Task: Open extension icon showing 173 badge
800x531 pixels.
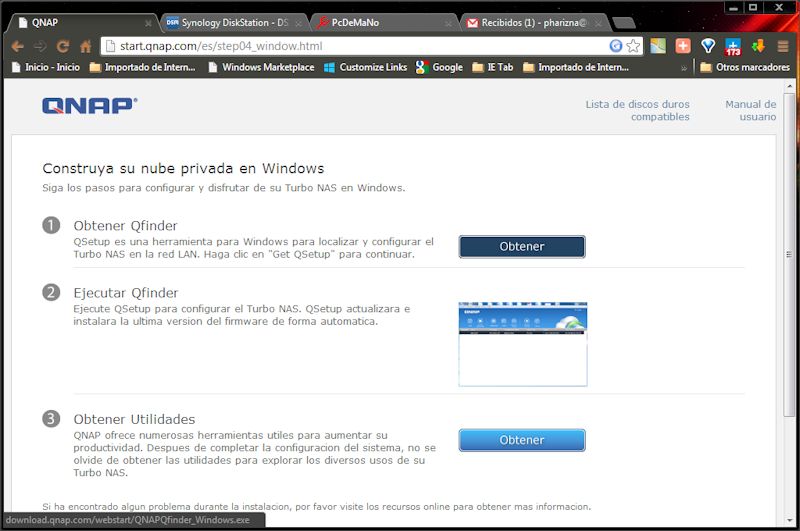Action: (x=733, y=47)
